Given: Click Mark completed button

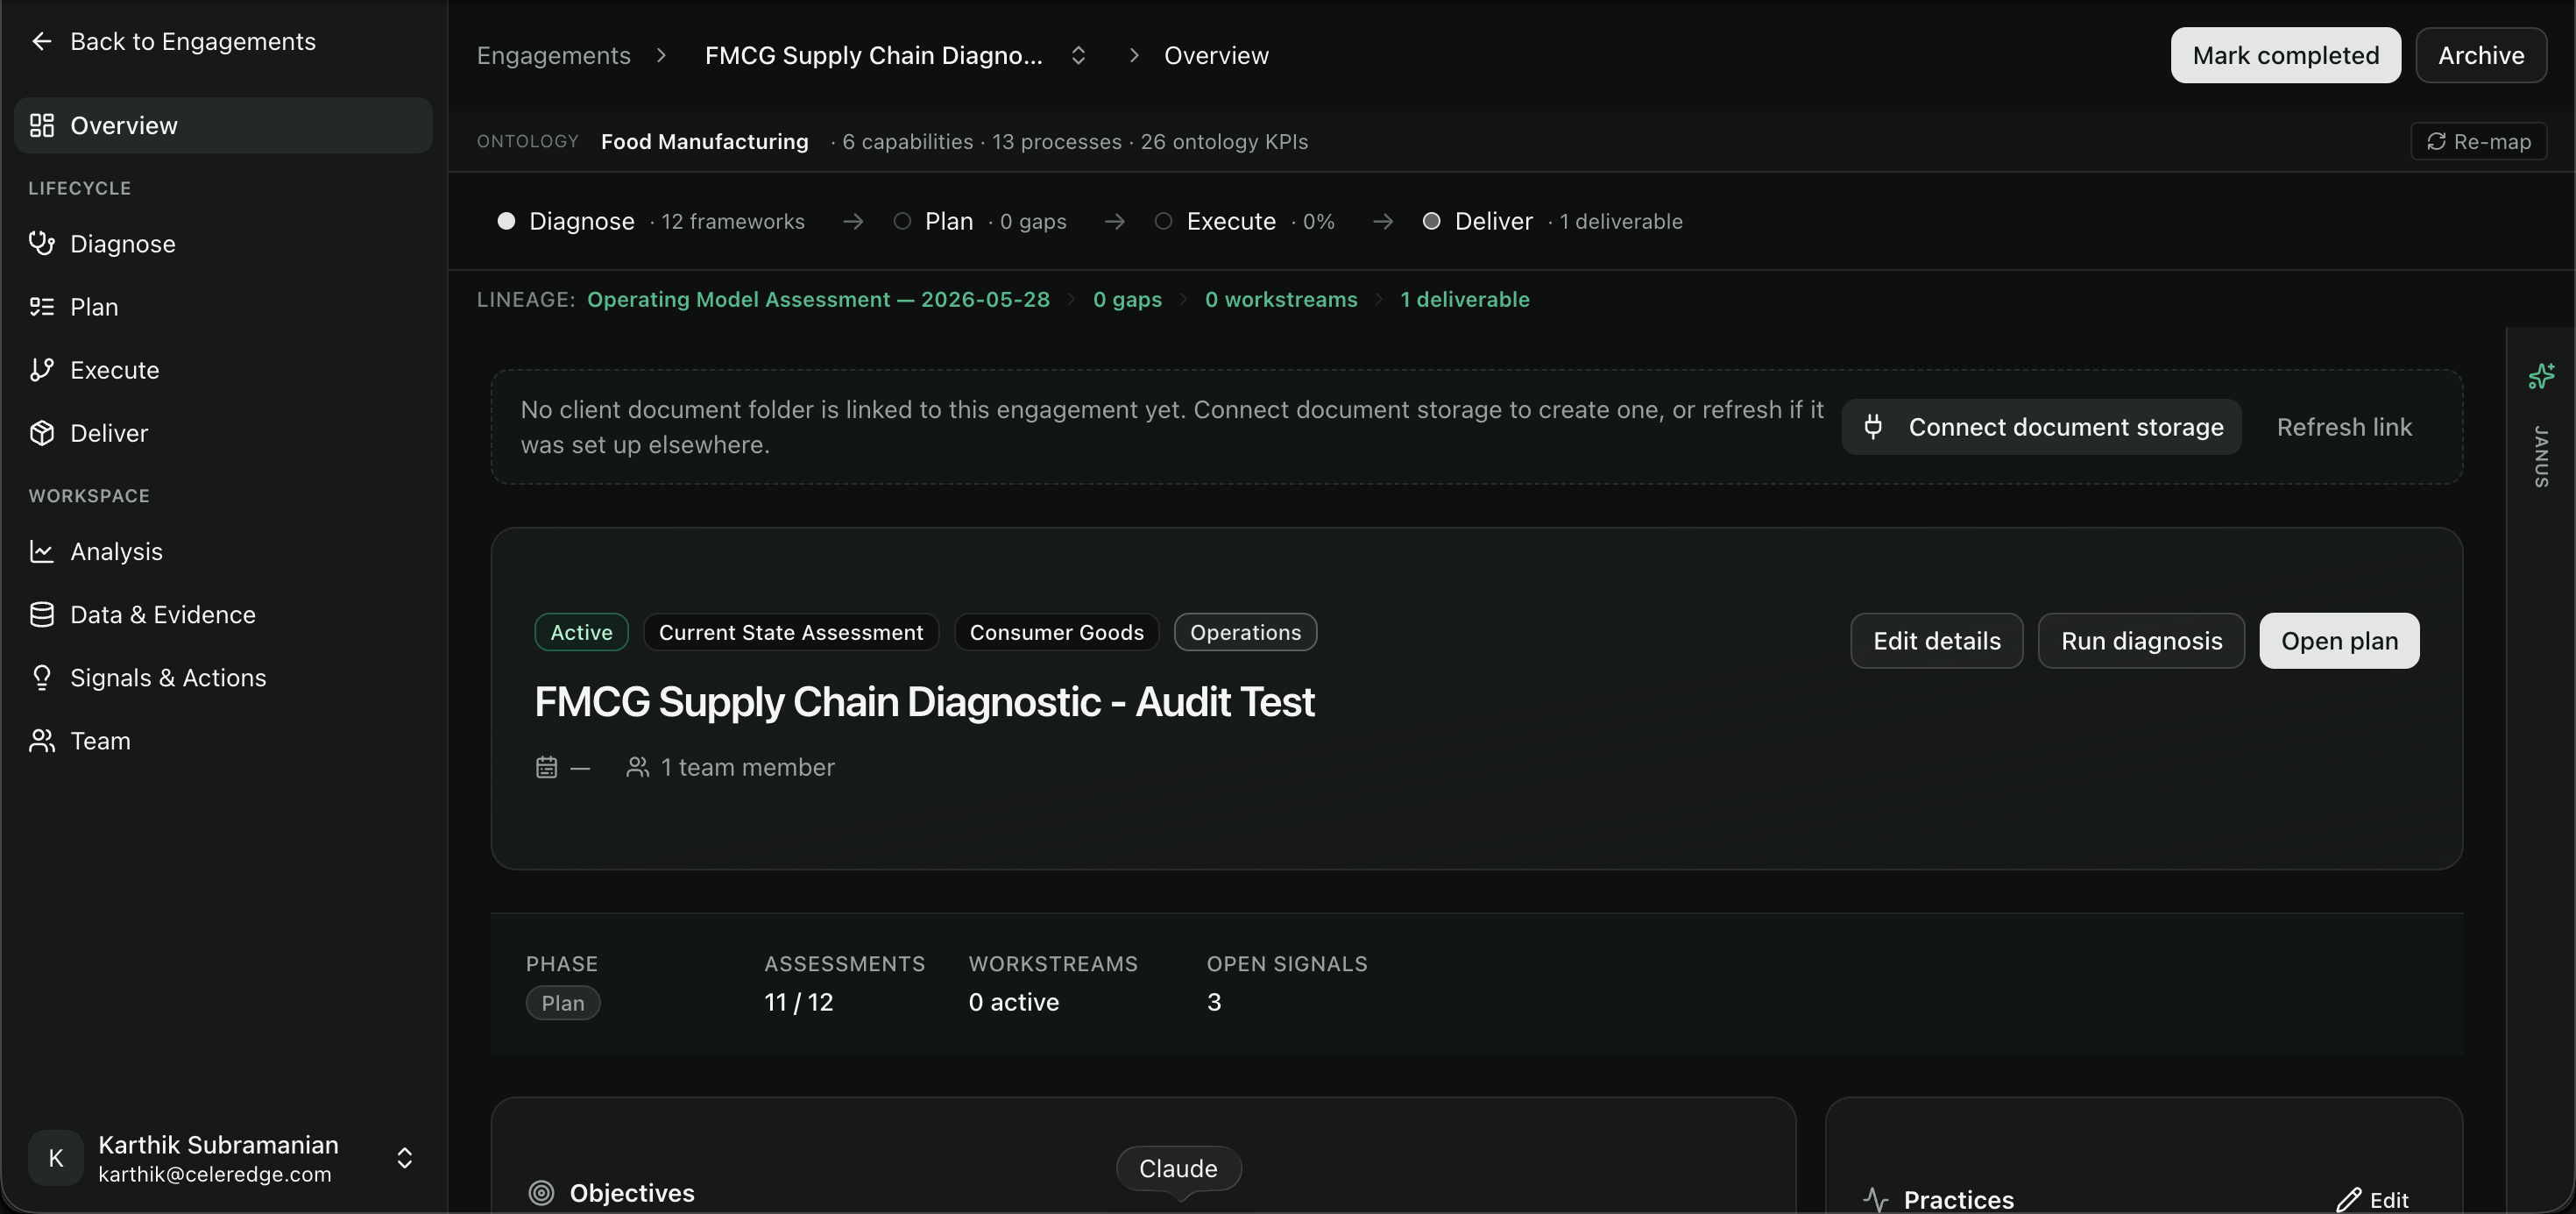Looking at the screenshot, I should click(2285, 55).
